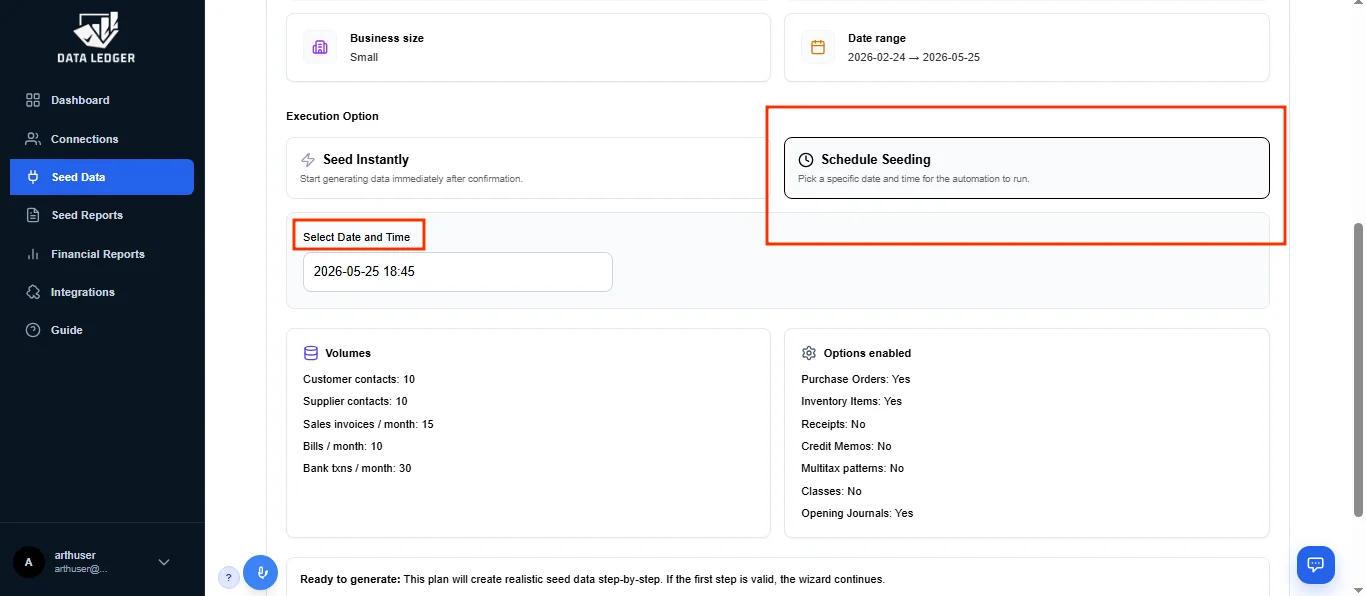Click the Dashboard grid icon
This screenshot has width=1366, height=596.
coord(33,100)
